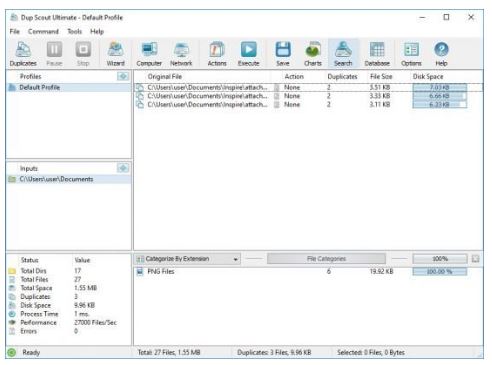Viewport: 492px width, 365px height.
Task: Select the PNG Files category row
Action: (x=308, y=272)
